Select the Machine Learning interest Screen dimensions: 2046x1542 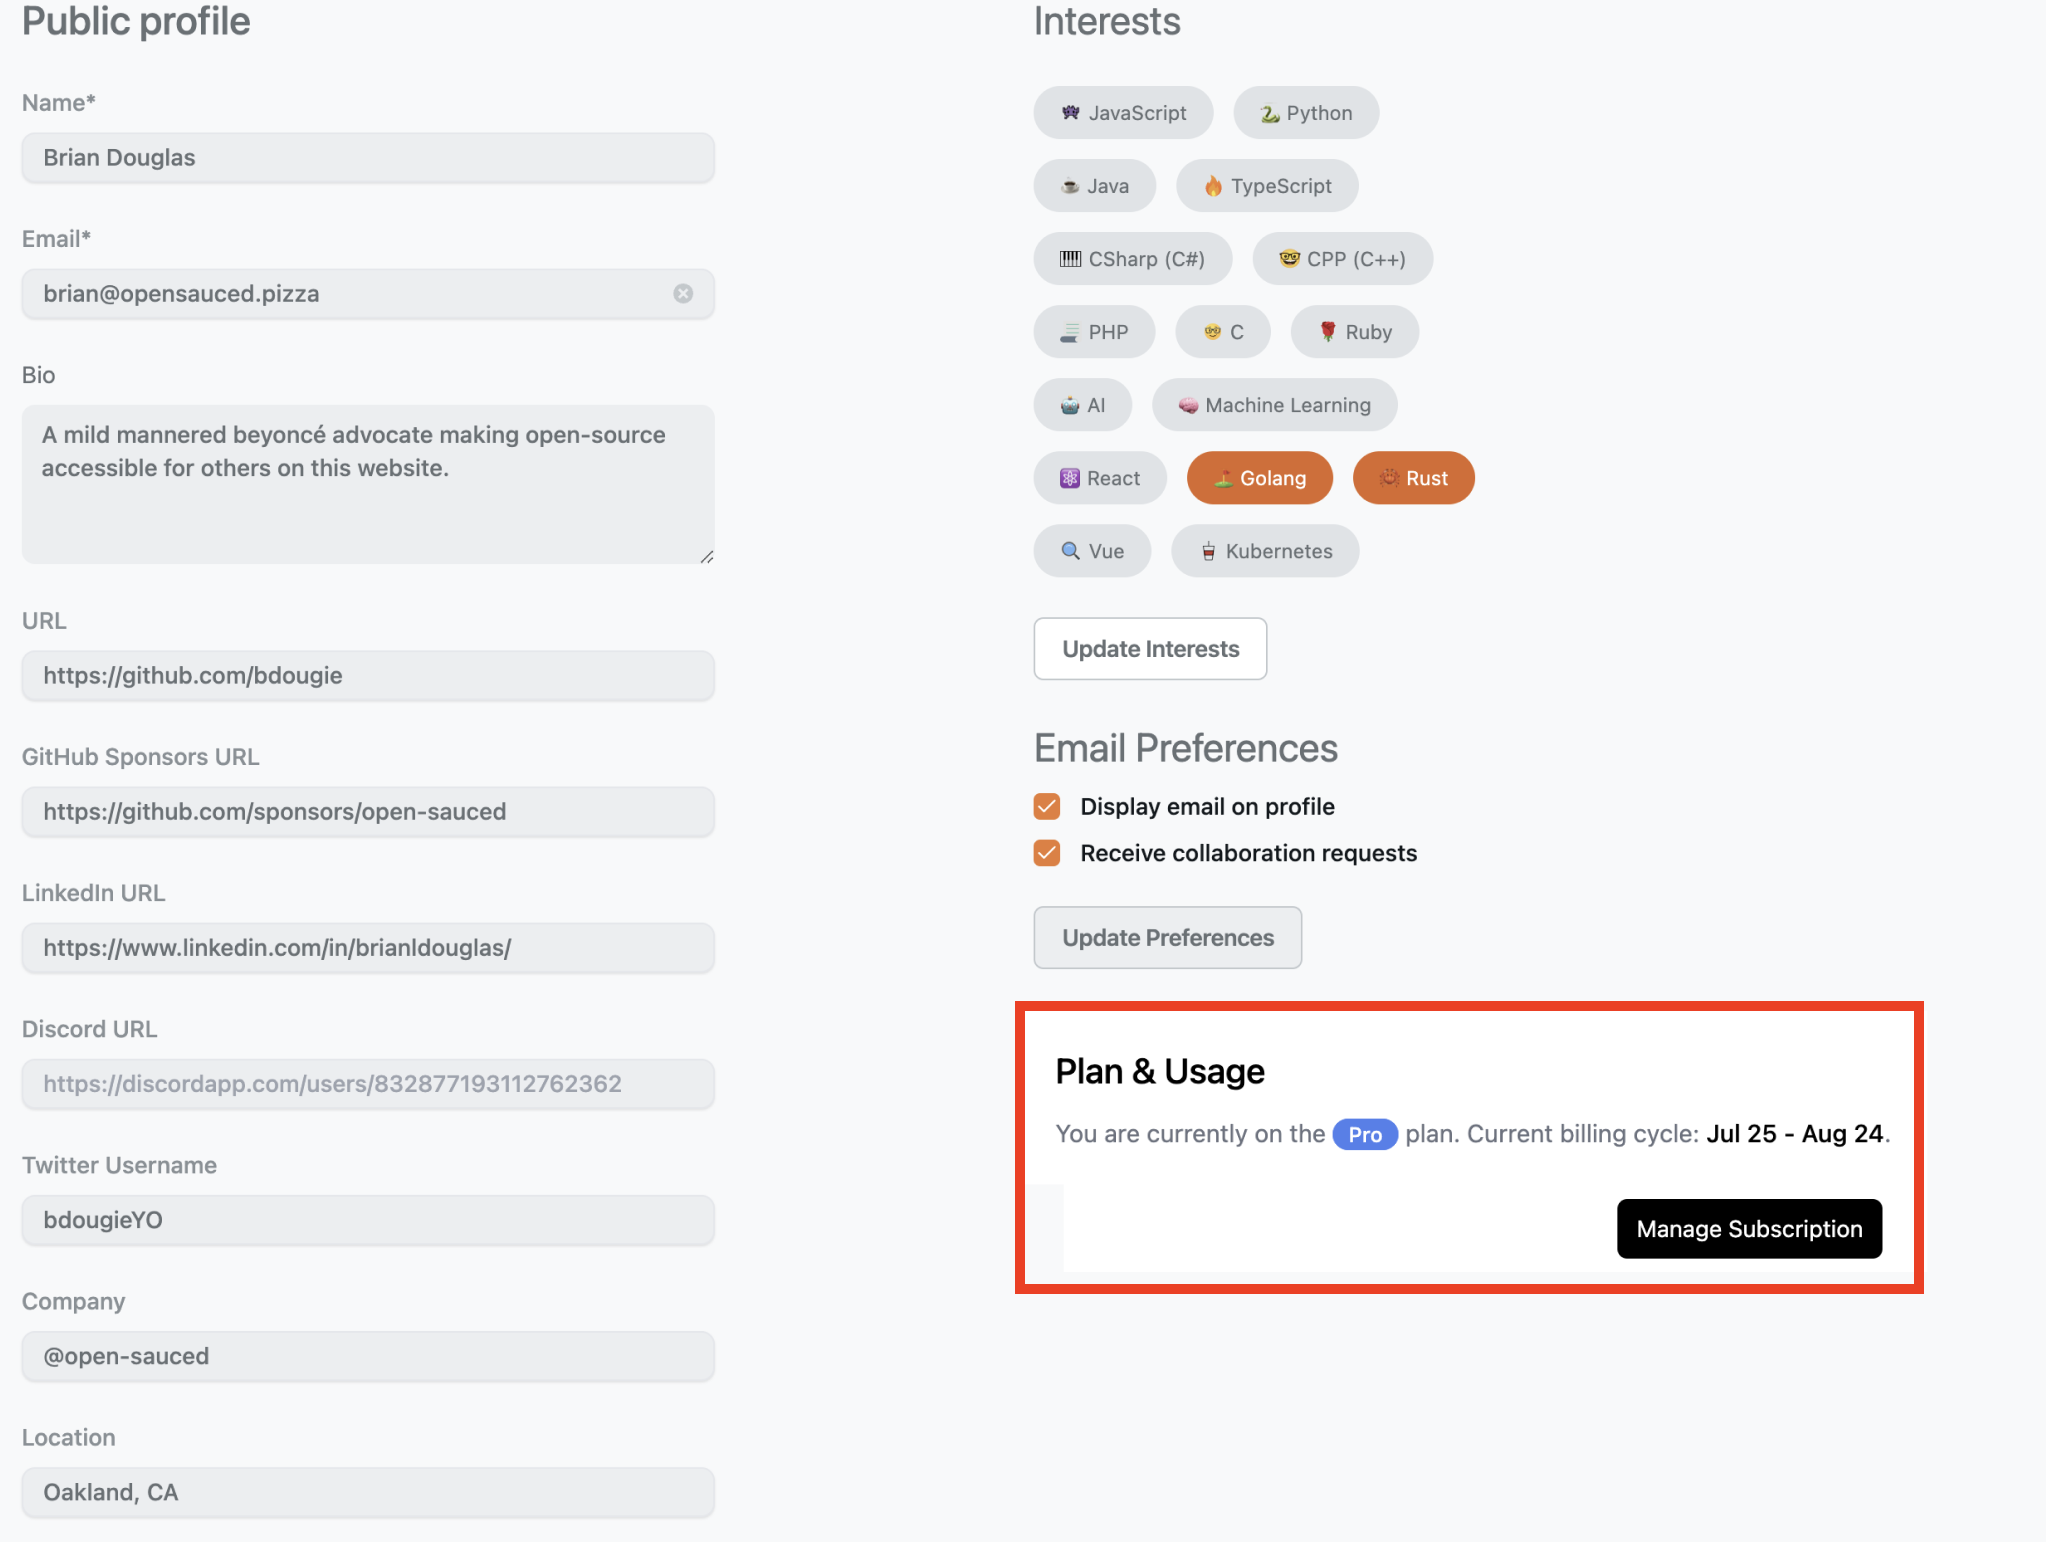[x=1273, y=405]
